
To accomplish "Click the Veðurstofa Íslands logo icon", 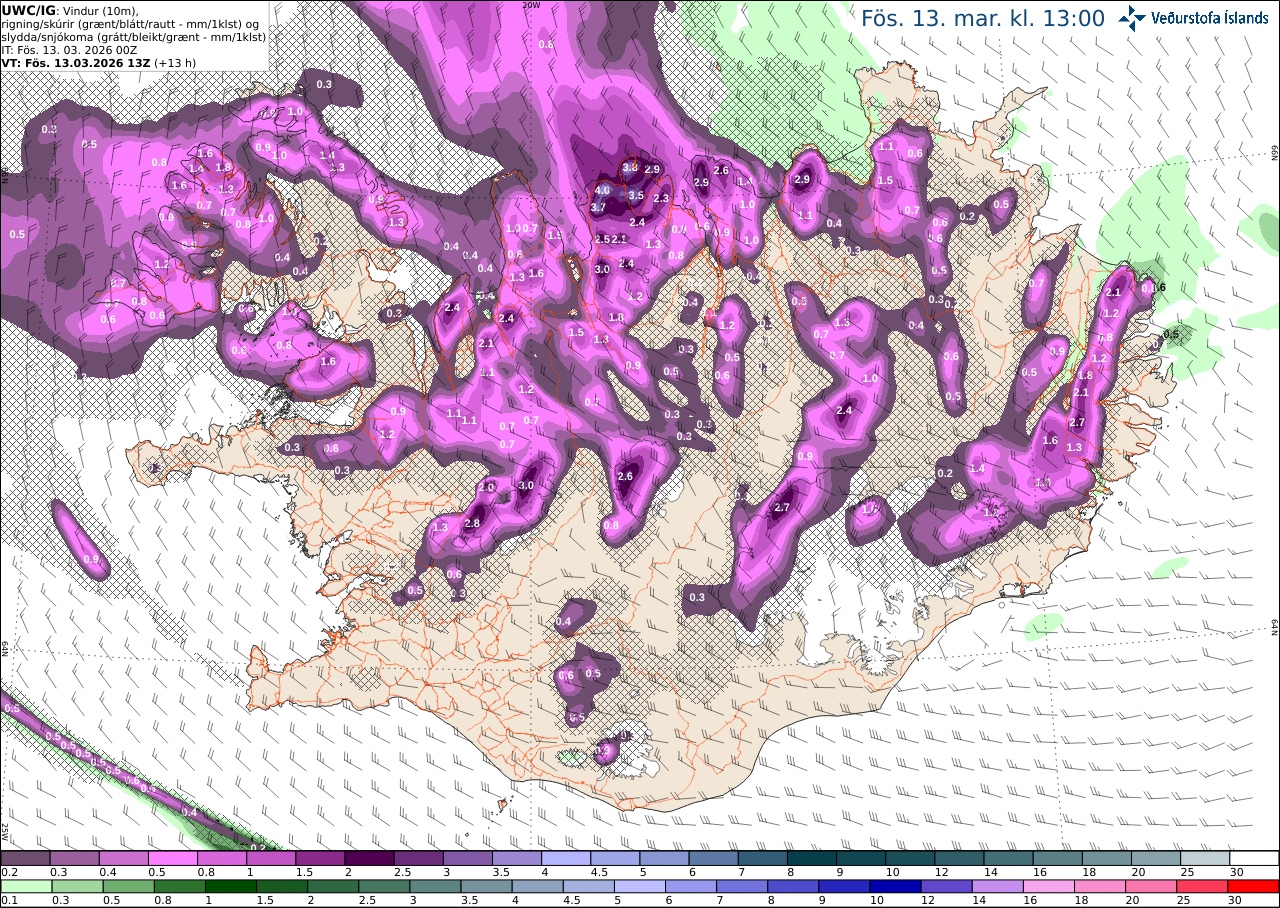I will (x=1132, y=17).
